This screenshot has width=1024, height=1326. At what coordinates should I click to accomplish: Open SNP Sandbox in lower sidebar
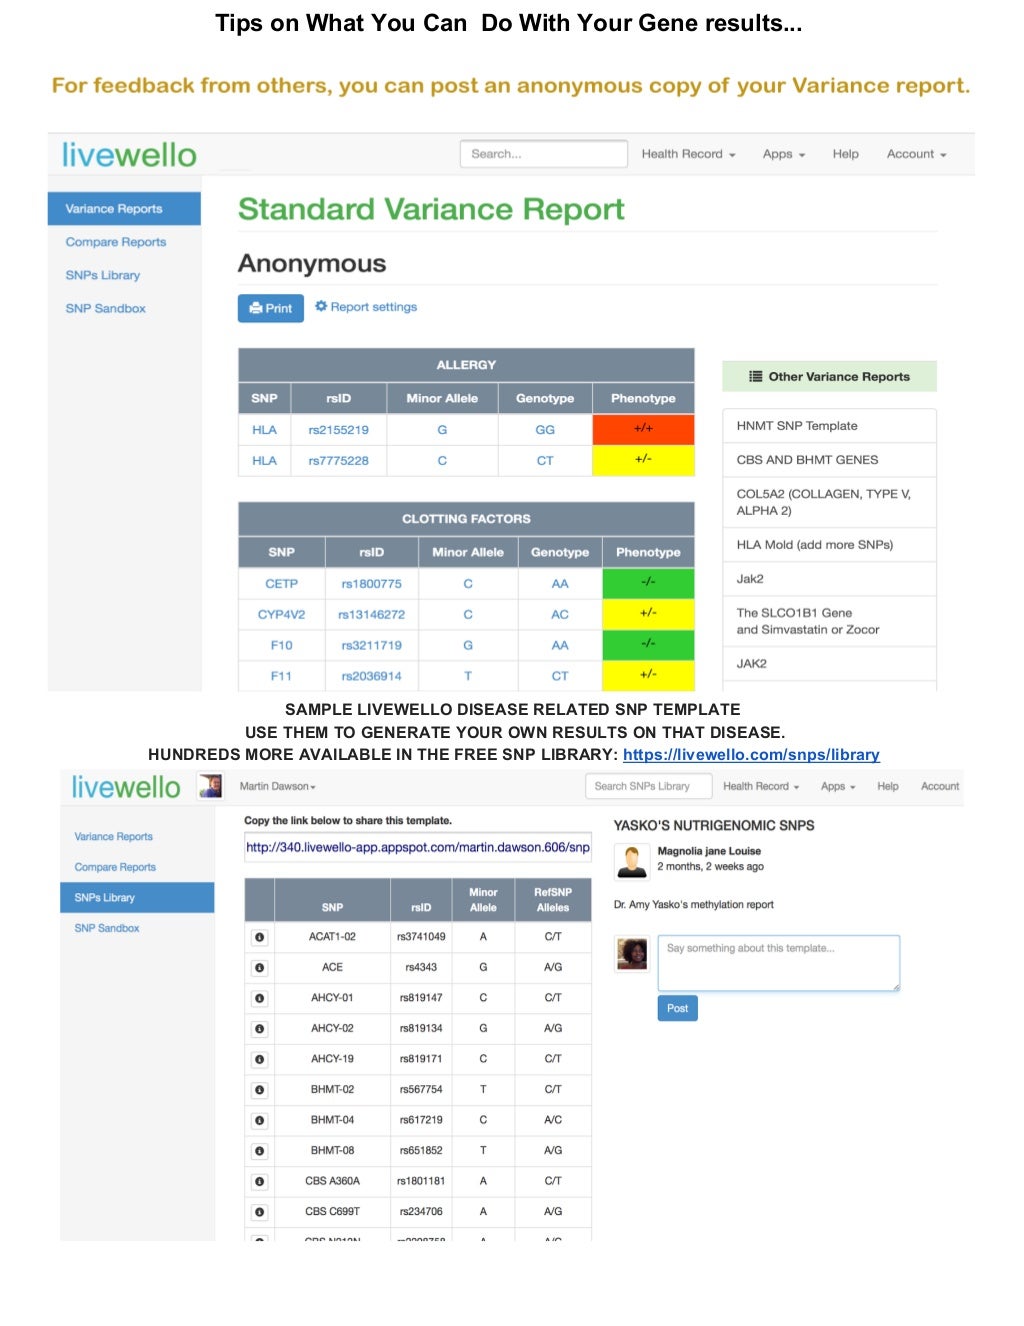(x=107, y=928)
